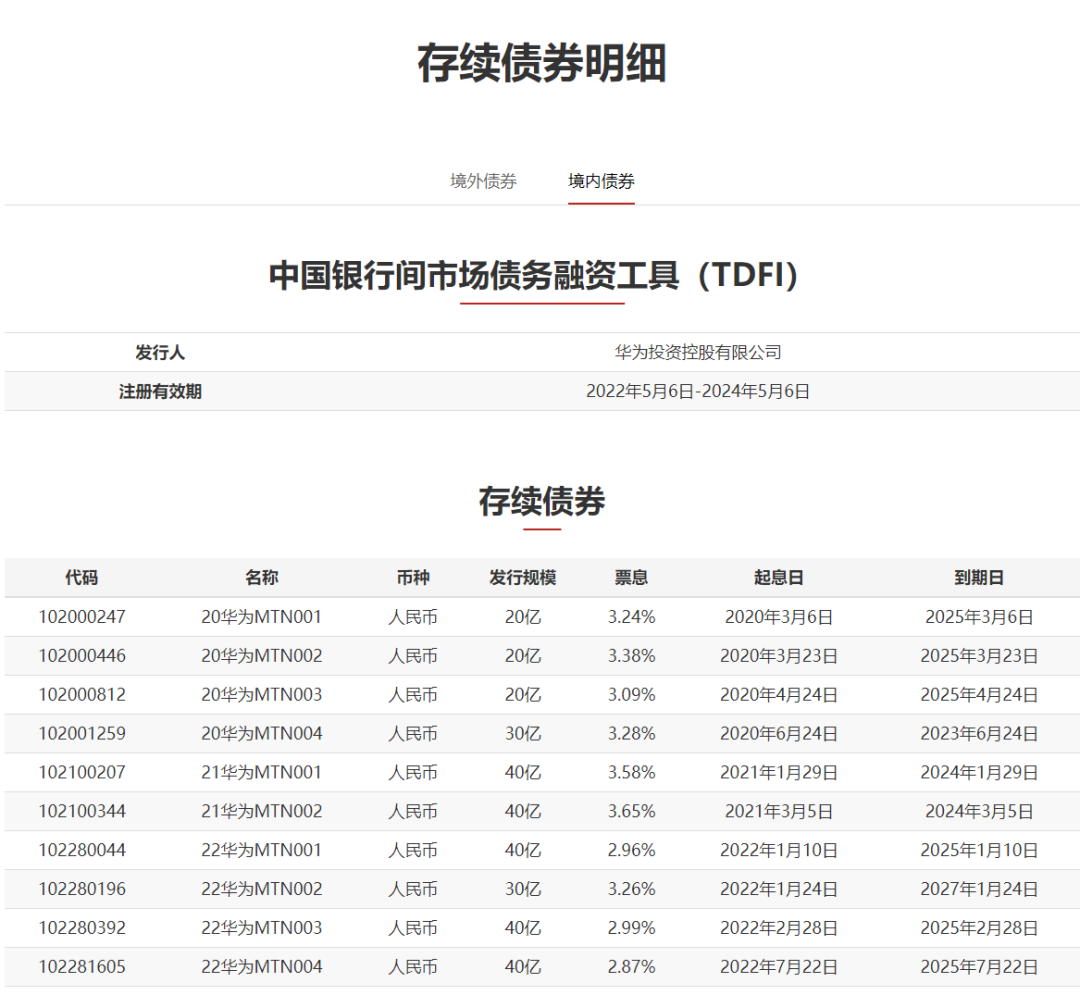Click the 发行人 label
The height and width of the screenshot is (995, 1080).
(x=160, y=353)
